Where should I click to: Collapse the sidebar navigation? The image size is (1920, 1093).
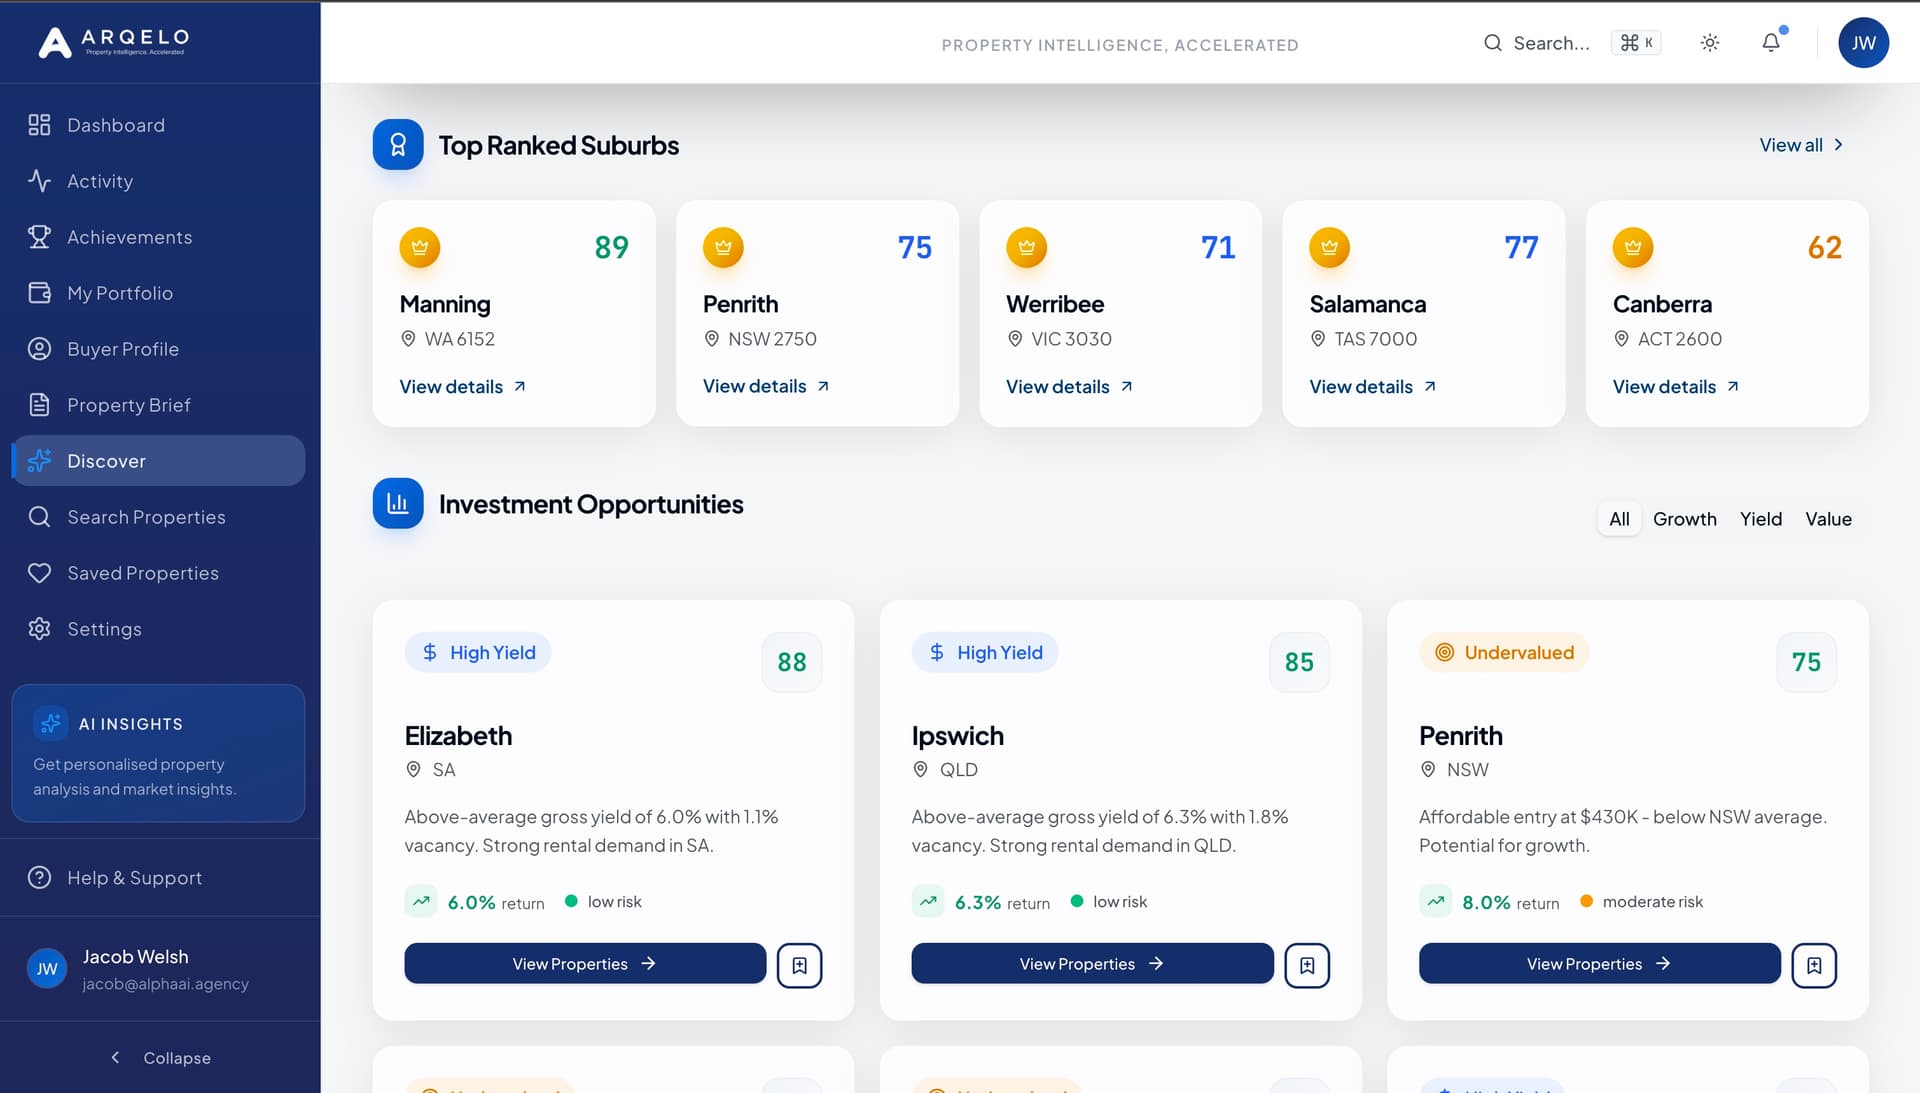point(160,1058)
